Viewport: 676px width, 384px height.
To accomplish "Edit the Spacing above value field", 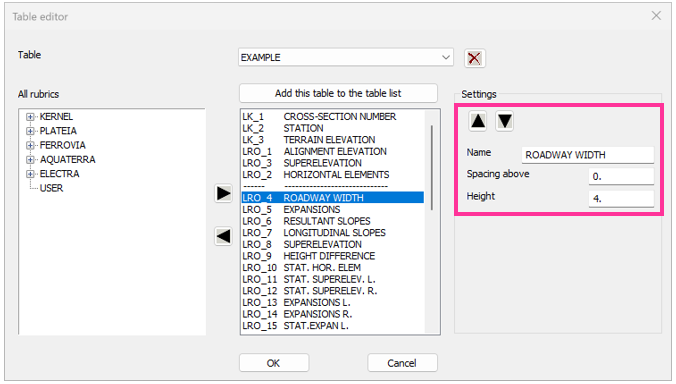I will 621,176.
